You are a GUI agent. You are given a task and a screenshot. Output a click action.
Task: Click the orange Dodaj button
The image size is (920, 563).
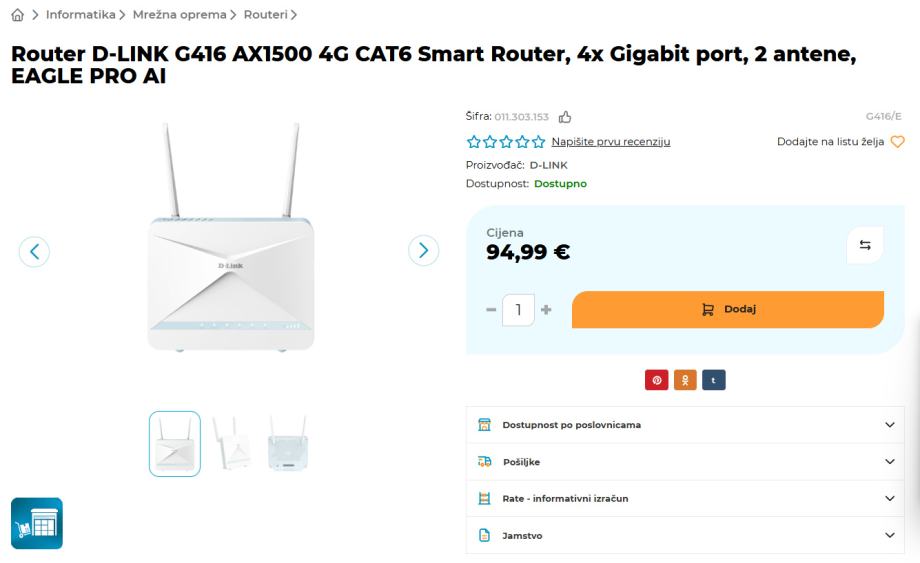[x=728, y=309]
